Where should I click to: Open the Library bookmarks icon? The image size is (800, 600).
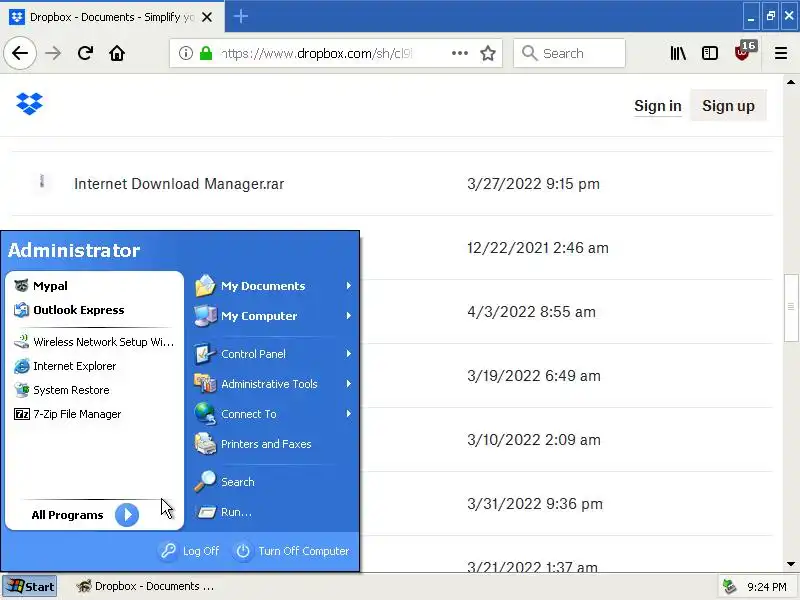[x=678, y=53]
